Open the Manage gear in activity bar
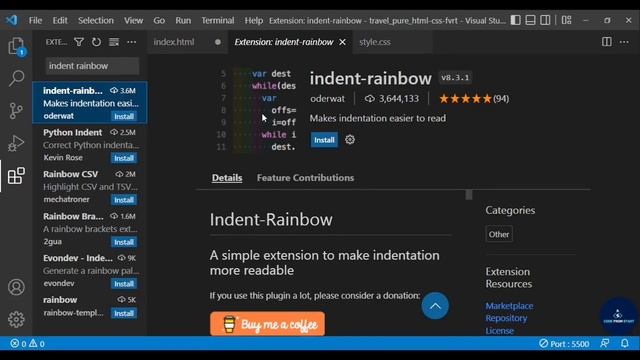 (x=16, y=319)
